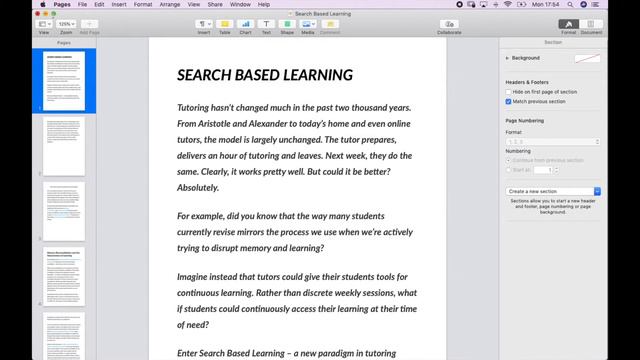Click the paragraph starting Imagine instead
Viewport: 640px width, 360px height.
(297, 301)
